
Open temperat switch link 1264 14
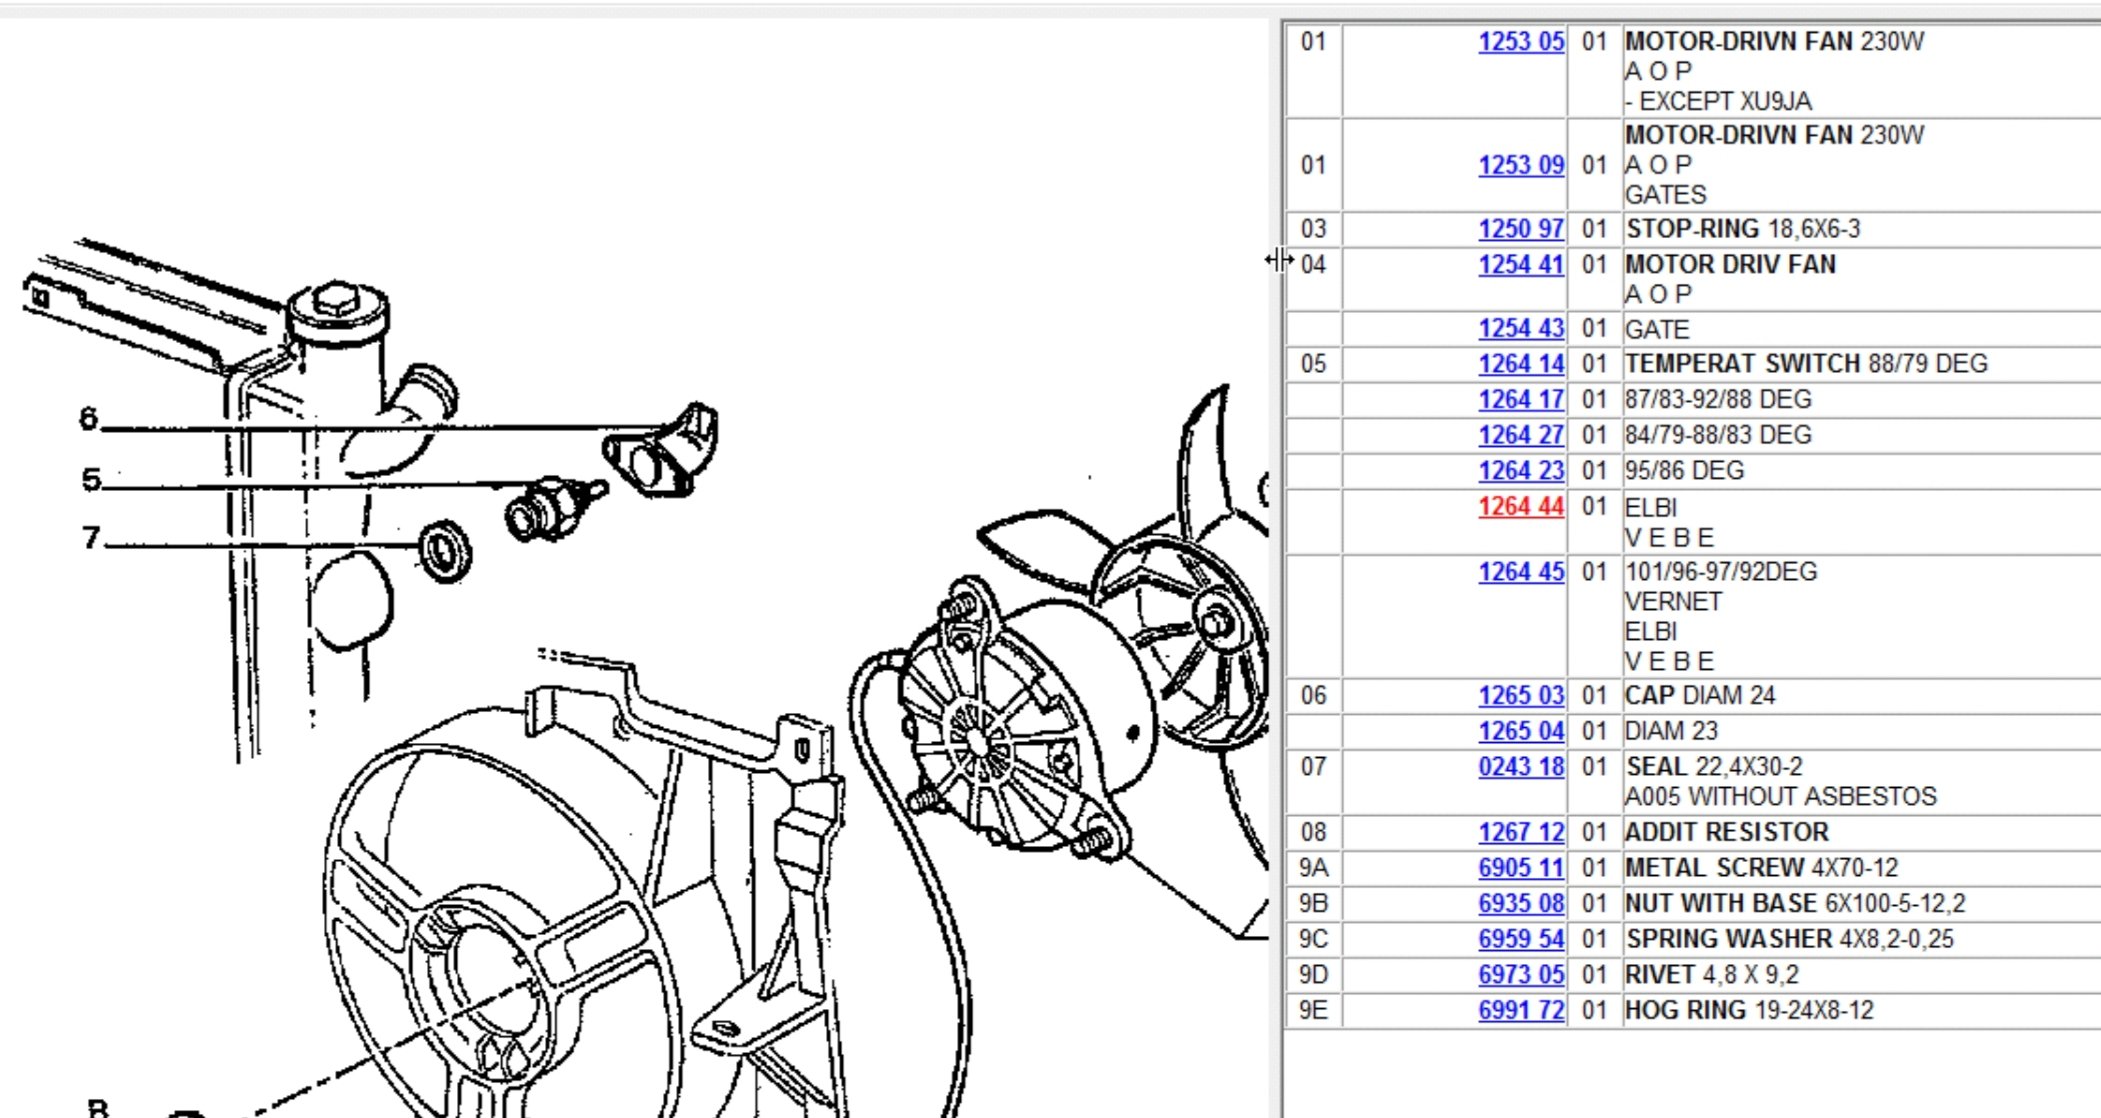1521,364
